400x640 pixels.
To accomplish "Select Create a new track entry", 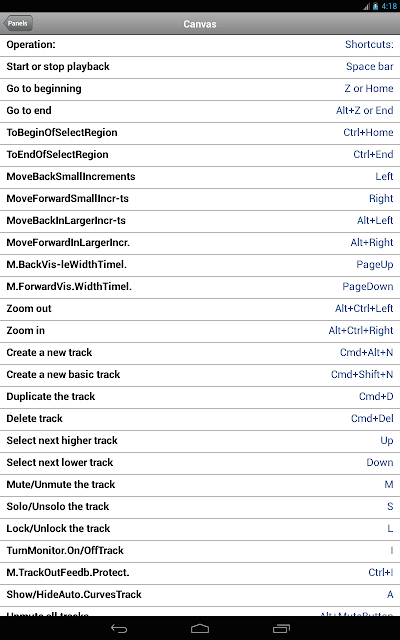I will [x=200, y=353].
